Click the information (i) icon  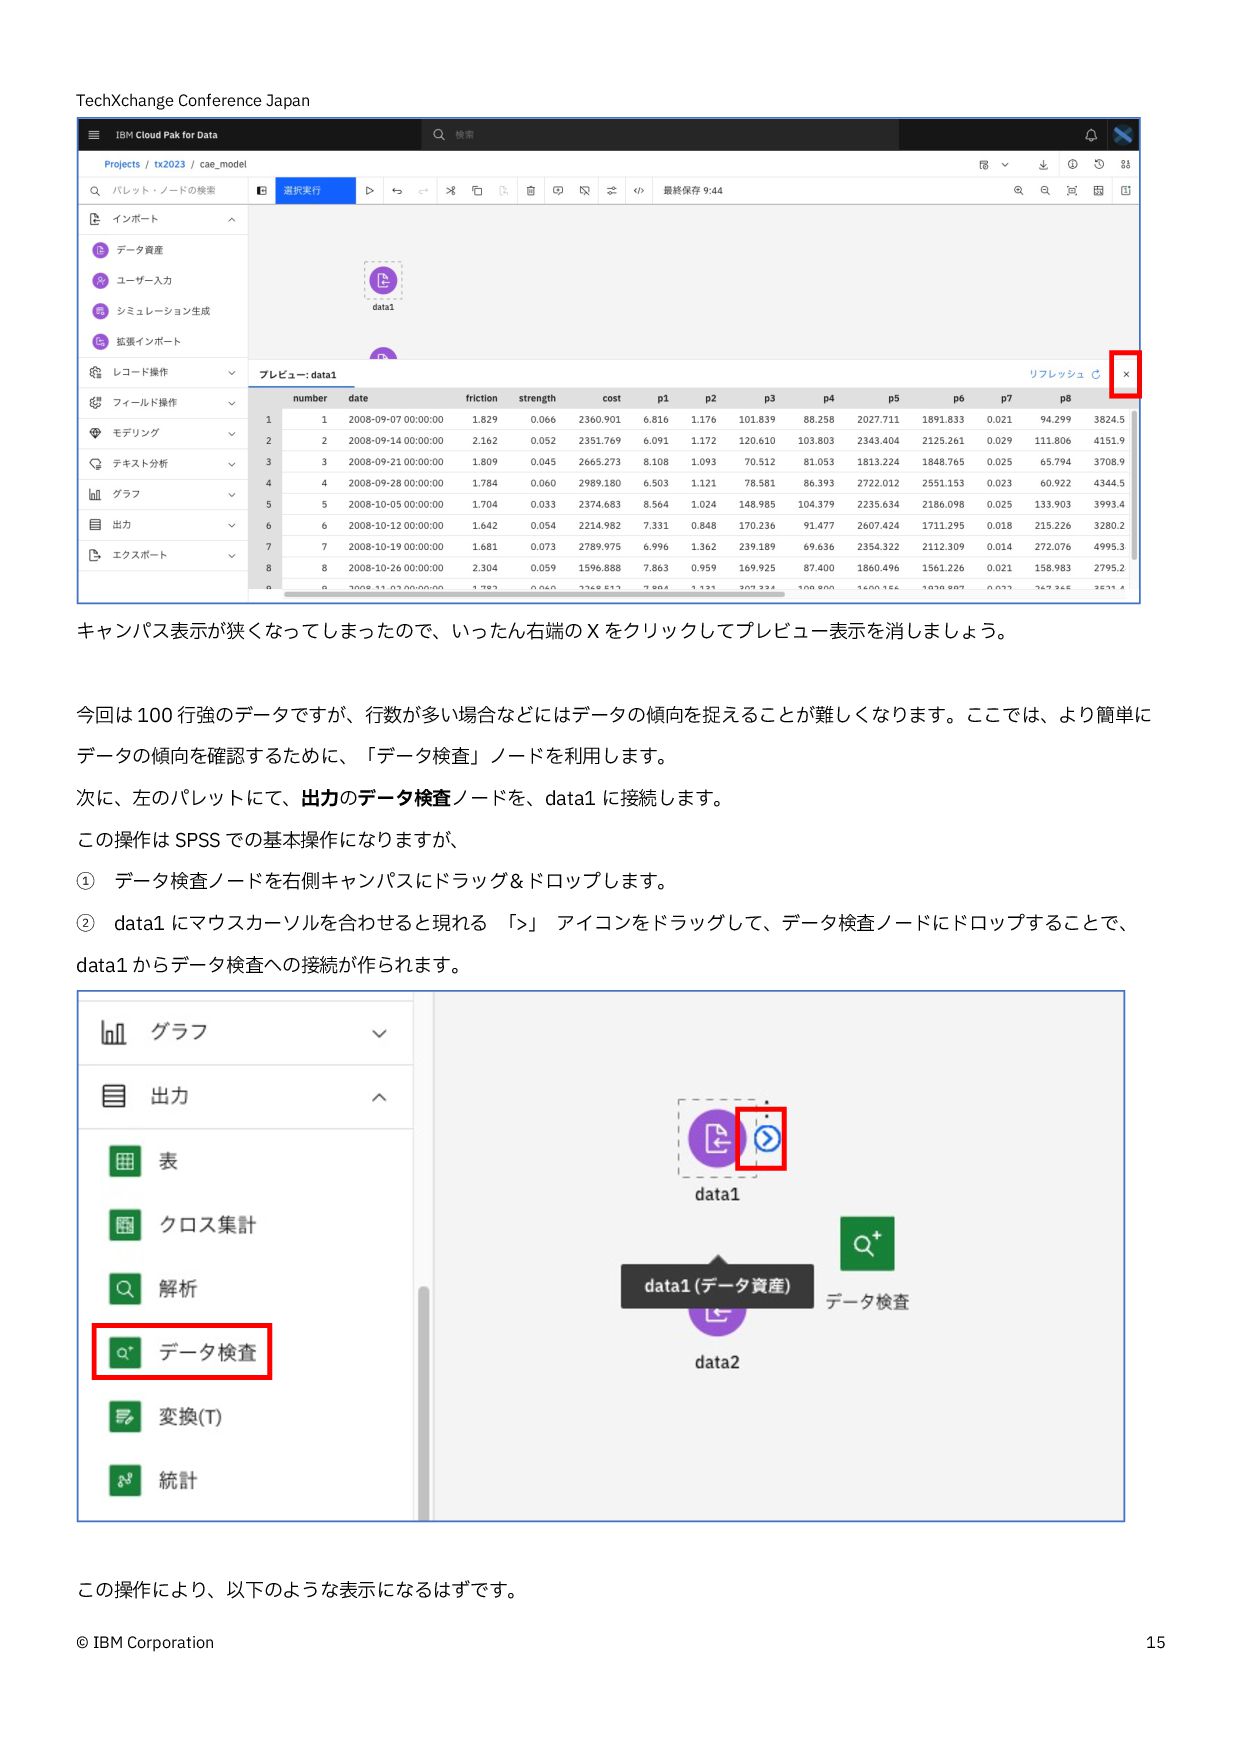pyautogui.click(x=1072, y=164)
